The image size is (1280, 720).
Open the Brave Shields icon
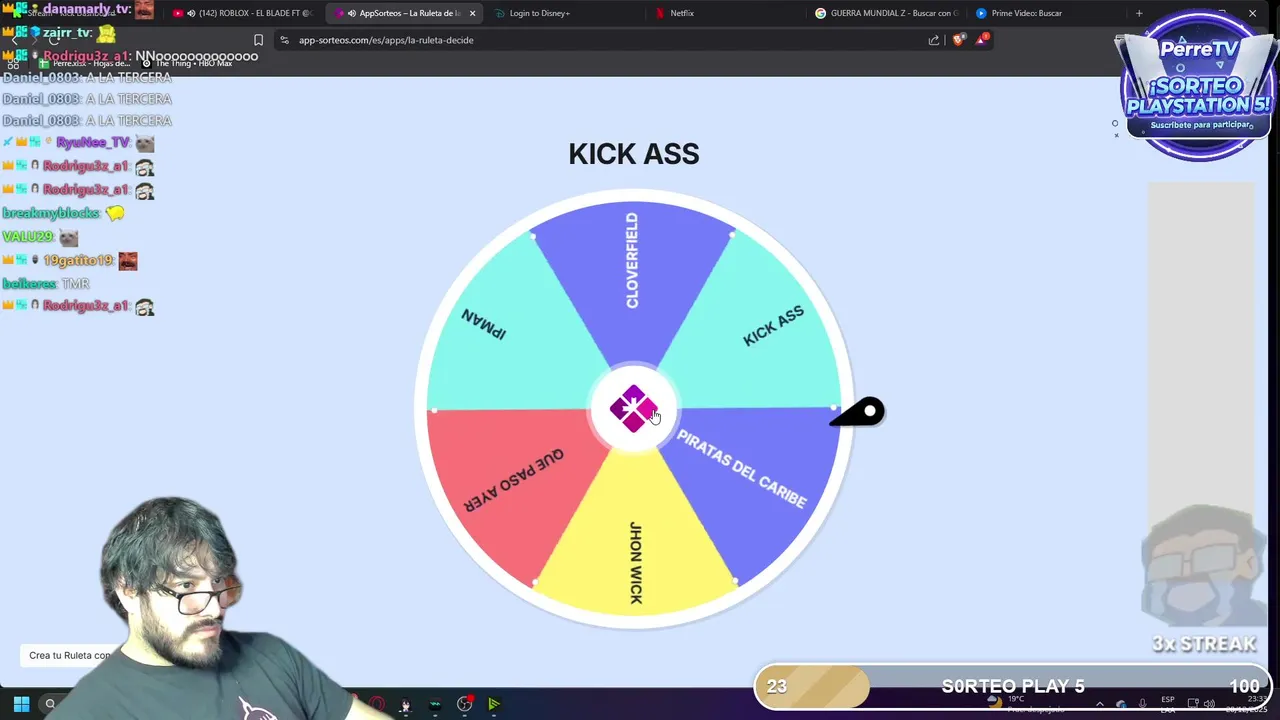click(959, 40)
